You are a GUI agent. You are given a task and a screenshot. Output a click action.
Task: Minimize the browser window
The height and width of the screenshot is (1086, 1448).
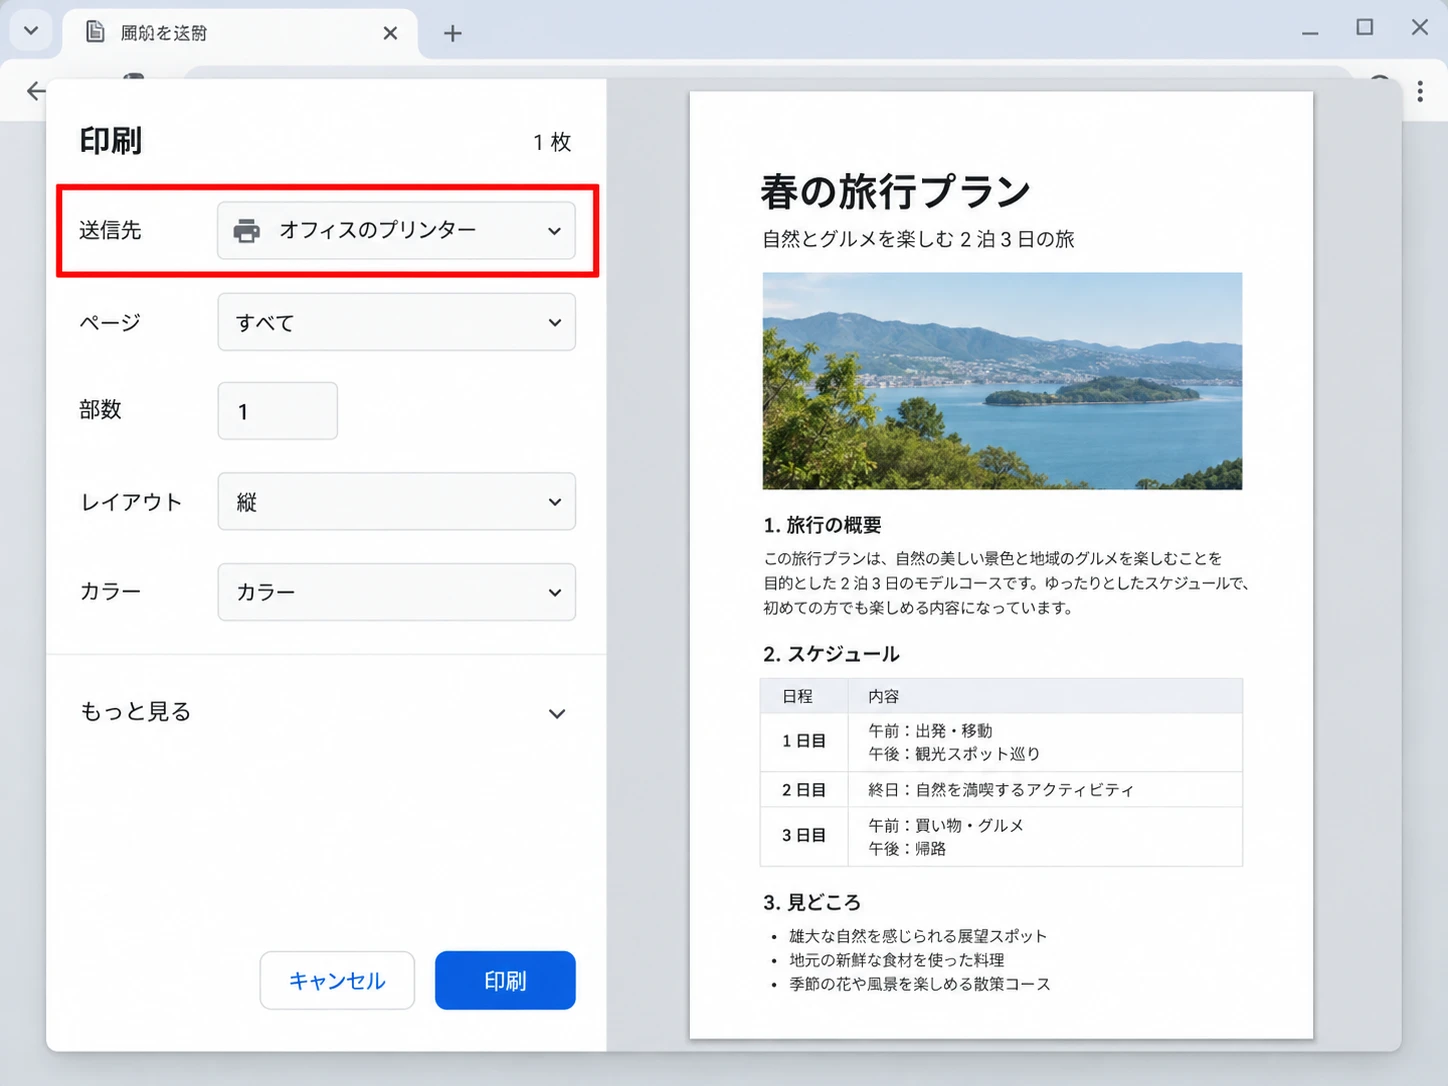point(1310,32)
